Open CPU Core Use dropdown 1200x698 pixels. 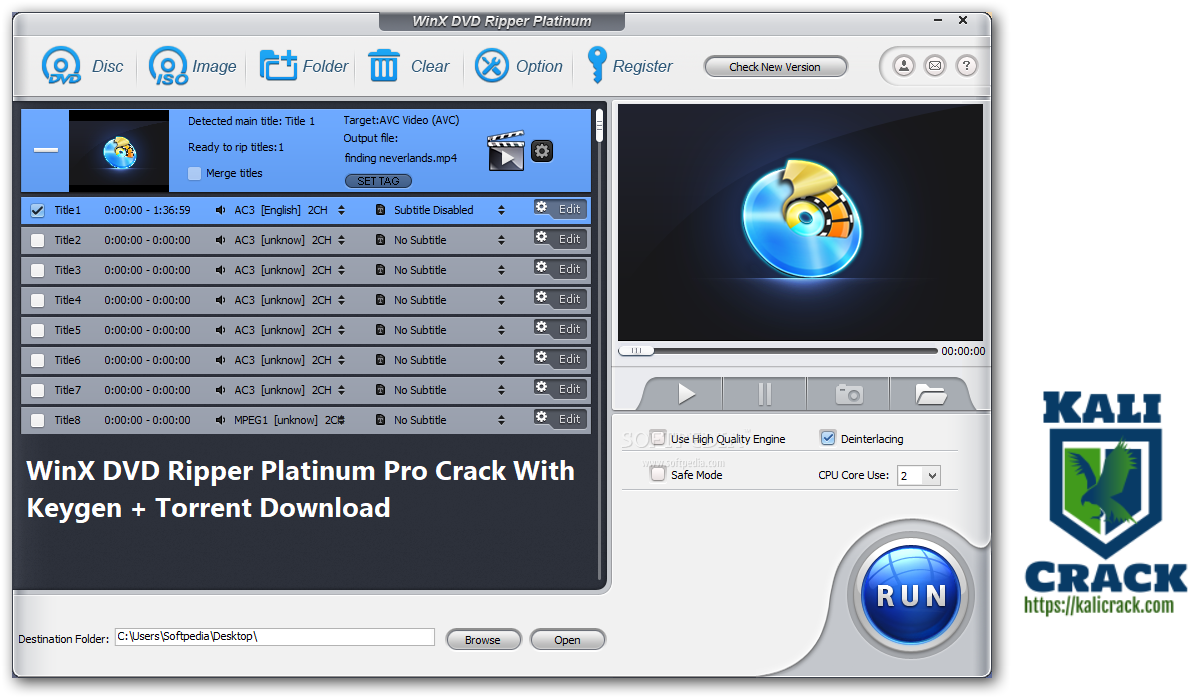pyautogui.click(x=919, y=476)
